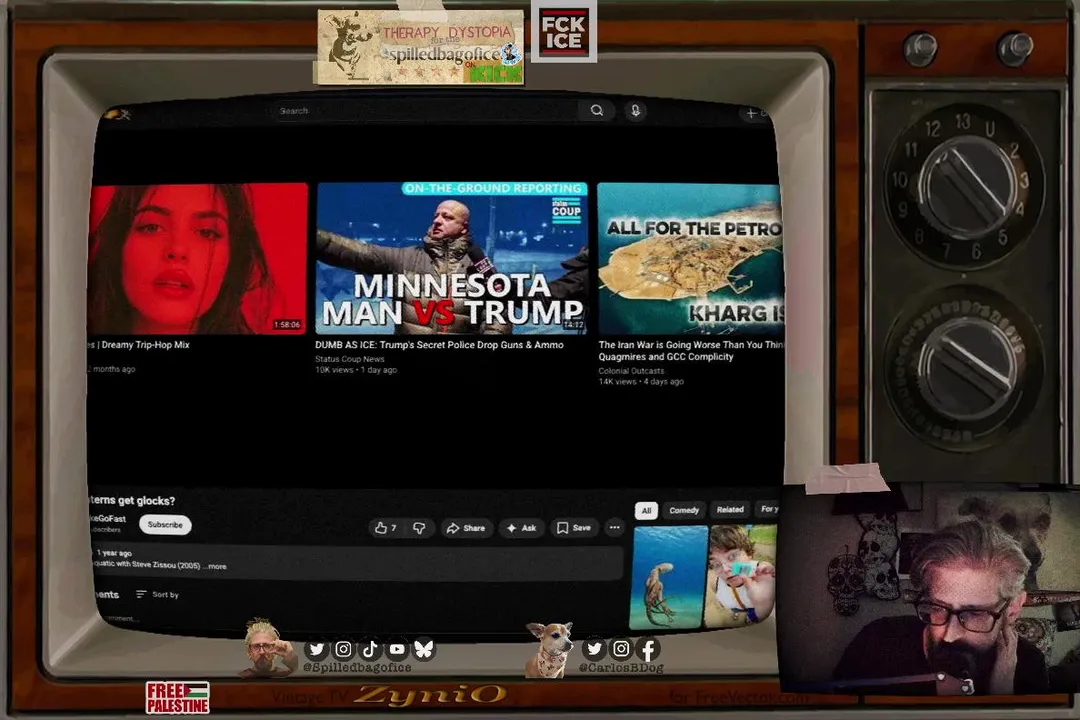Like the video with thumbs up
Image resolution: width=1080 pixels, height=720 pixels.
click(x=385, y=528)
